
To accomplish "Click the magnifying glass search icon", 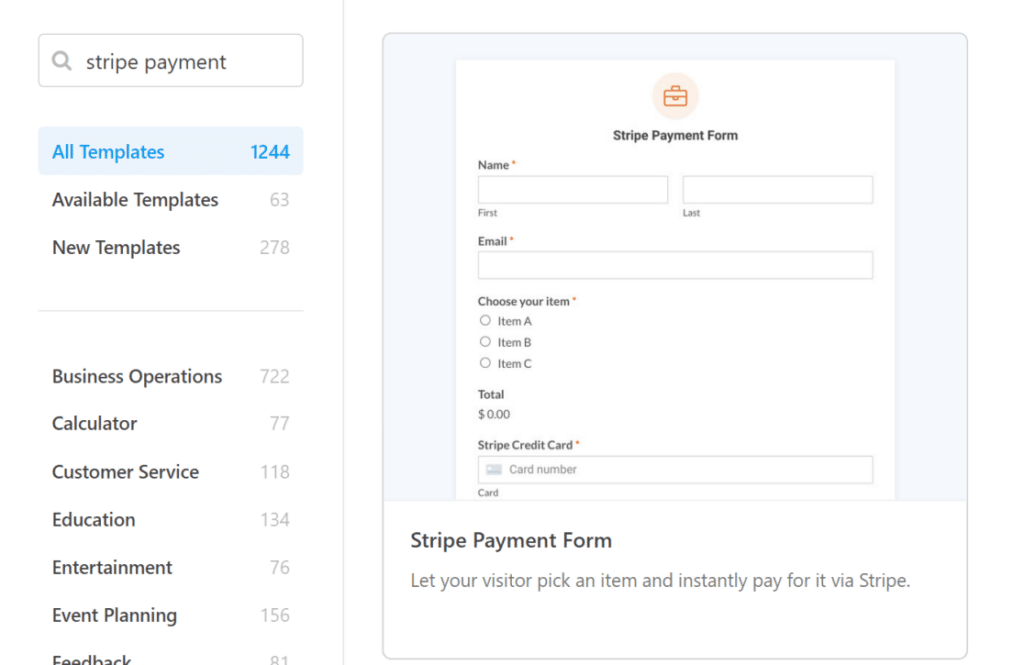I will click(62, 60).
